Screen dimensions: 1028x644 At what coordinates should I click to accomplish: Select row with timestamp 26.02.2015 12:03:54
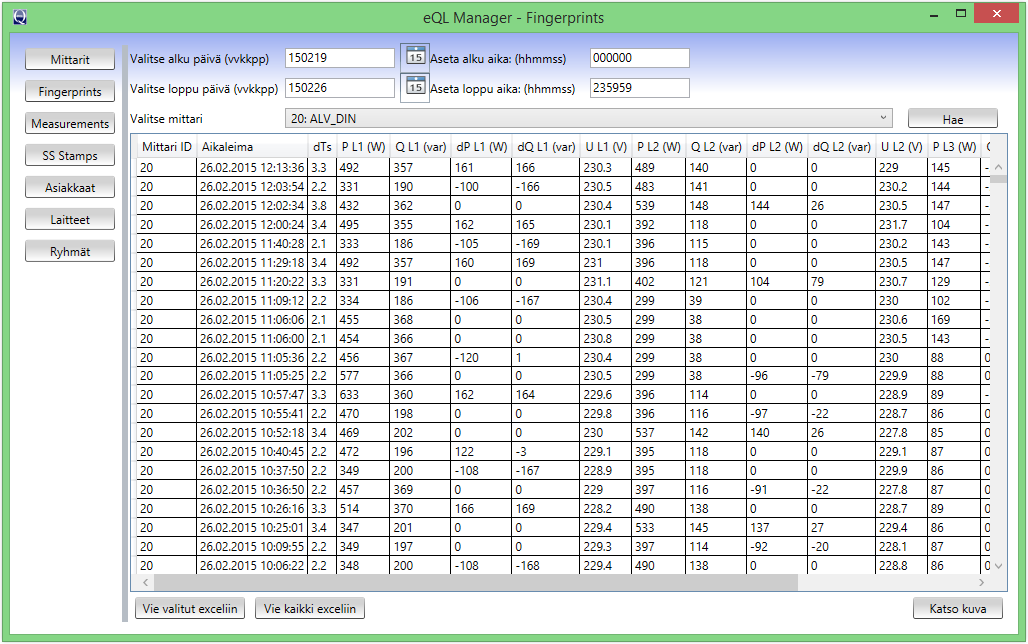[563, 187]
